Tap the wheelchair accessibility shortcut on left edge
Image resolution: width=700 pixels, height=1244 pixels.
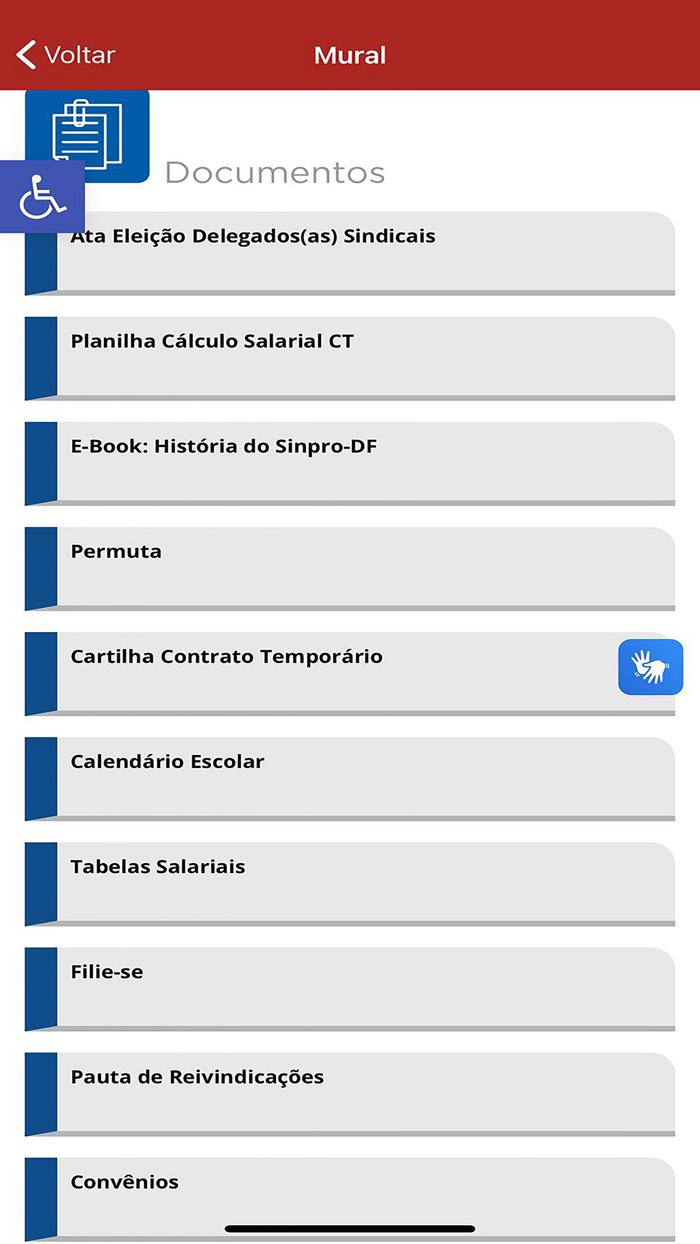(42, 196)
